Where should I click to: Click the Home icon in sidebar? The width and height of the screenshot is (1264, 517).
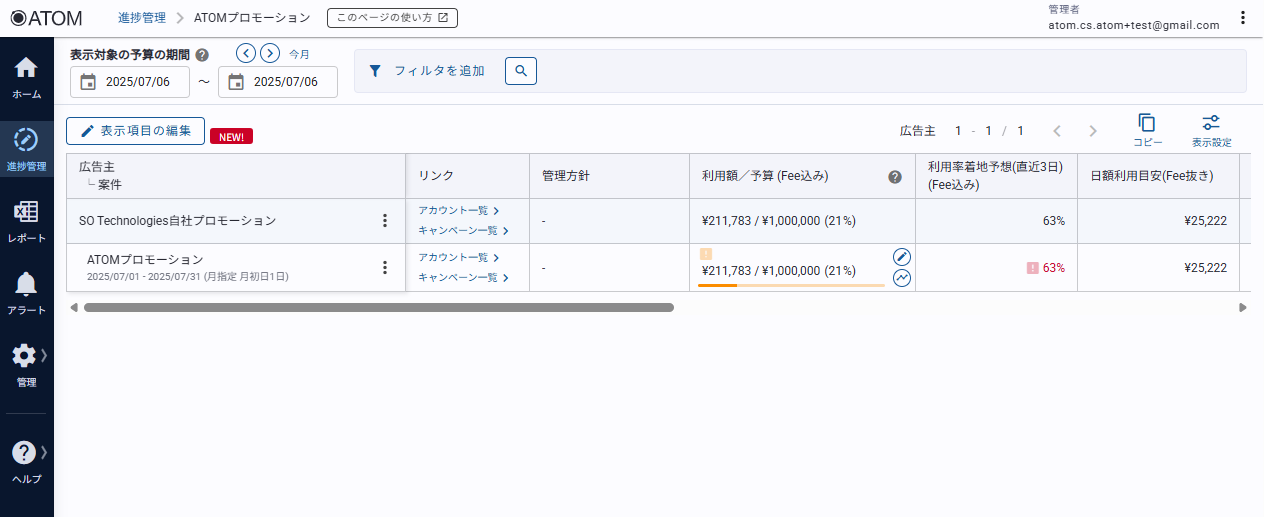coord(26,69)
